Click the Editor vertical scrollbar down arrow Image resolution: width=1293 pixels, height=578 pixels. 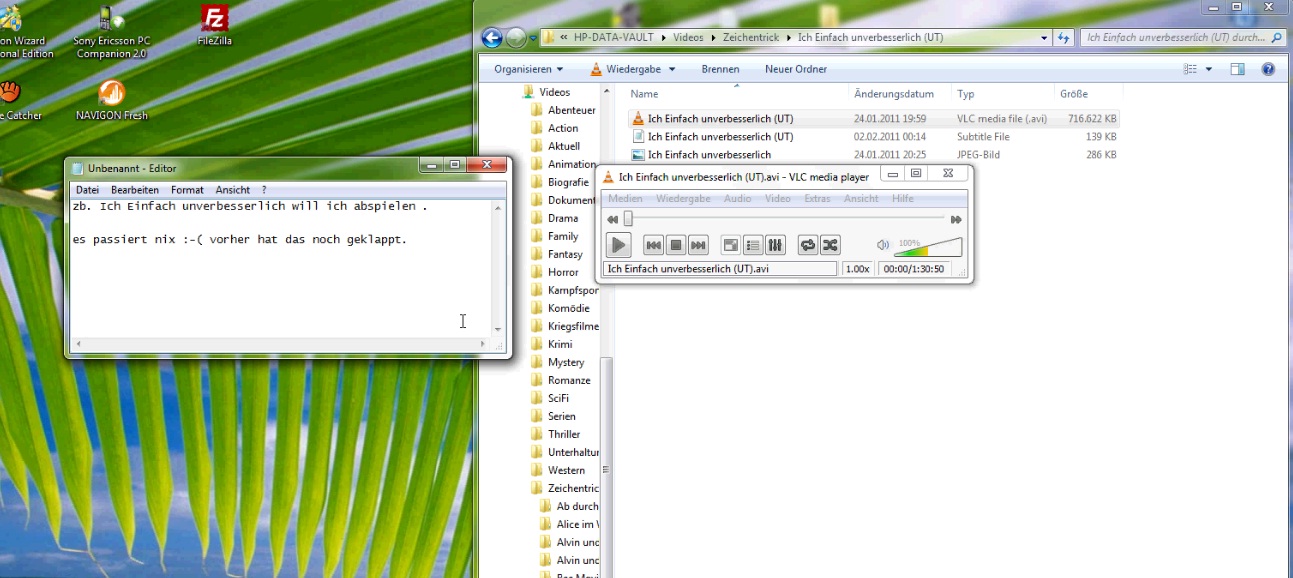point(498,329)
